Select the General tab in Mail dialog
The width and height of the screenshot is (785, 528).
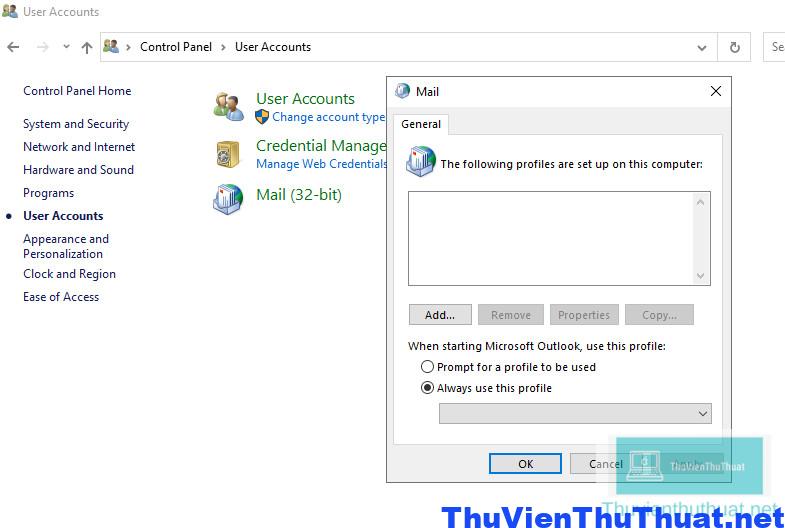pos(421,124)
